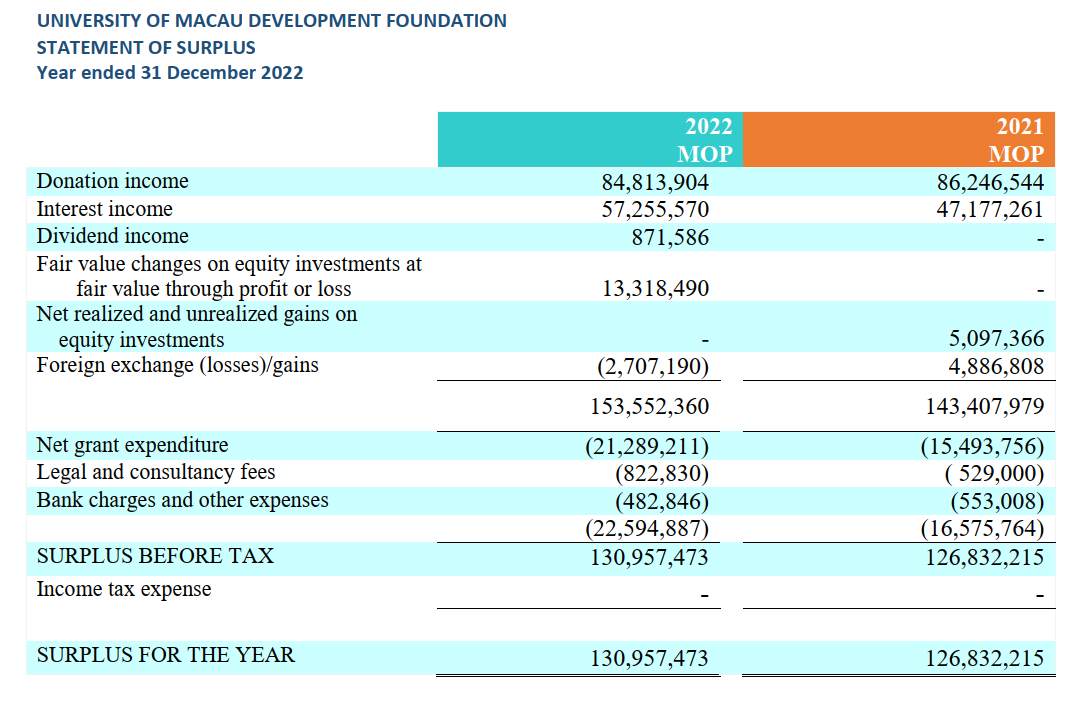Viewport: 1083px width, 707px height.
Task: Click the "Income tax expense" label
Action: 124,589
